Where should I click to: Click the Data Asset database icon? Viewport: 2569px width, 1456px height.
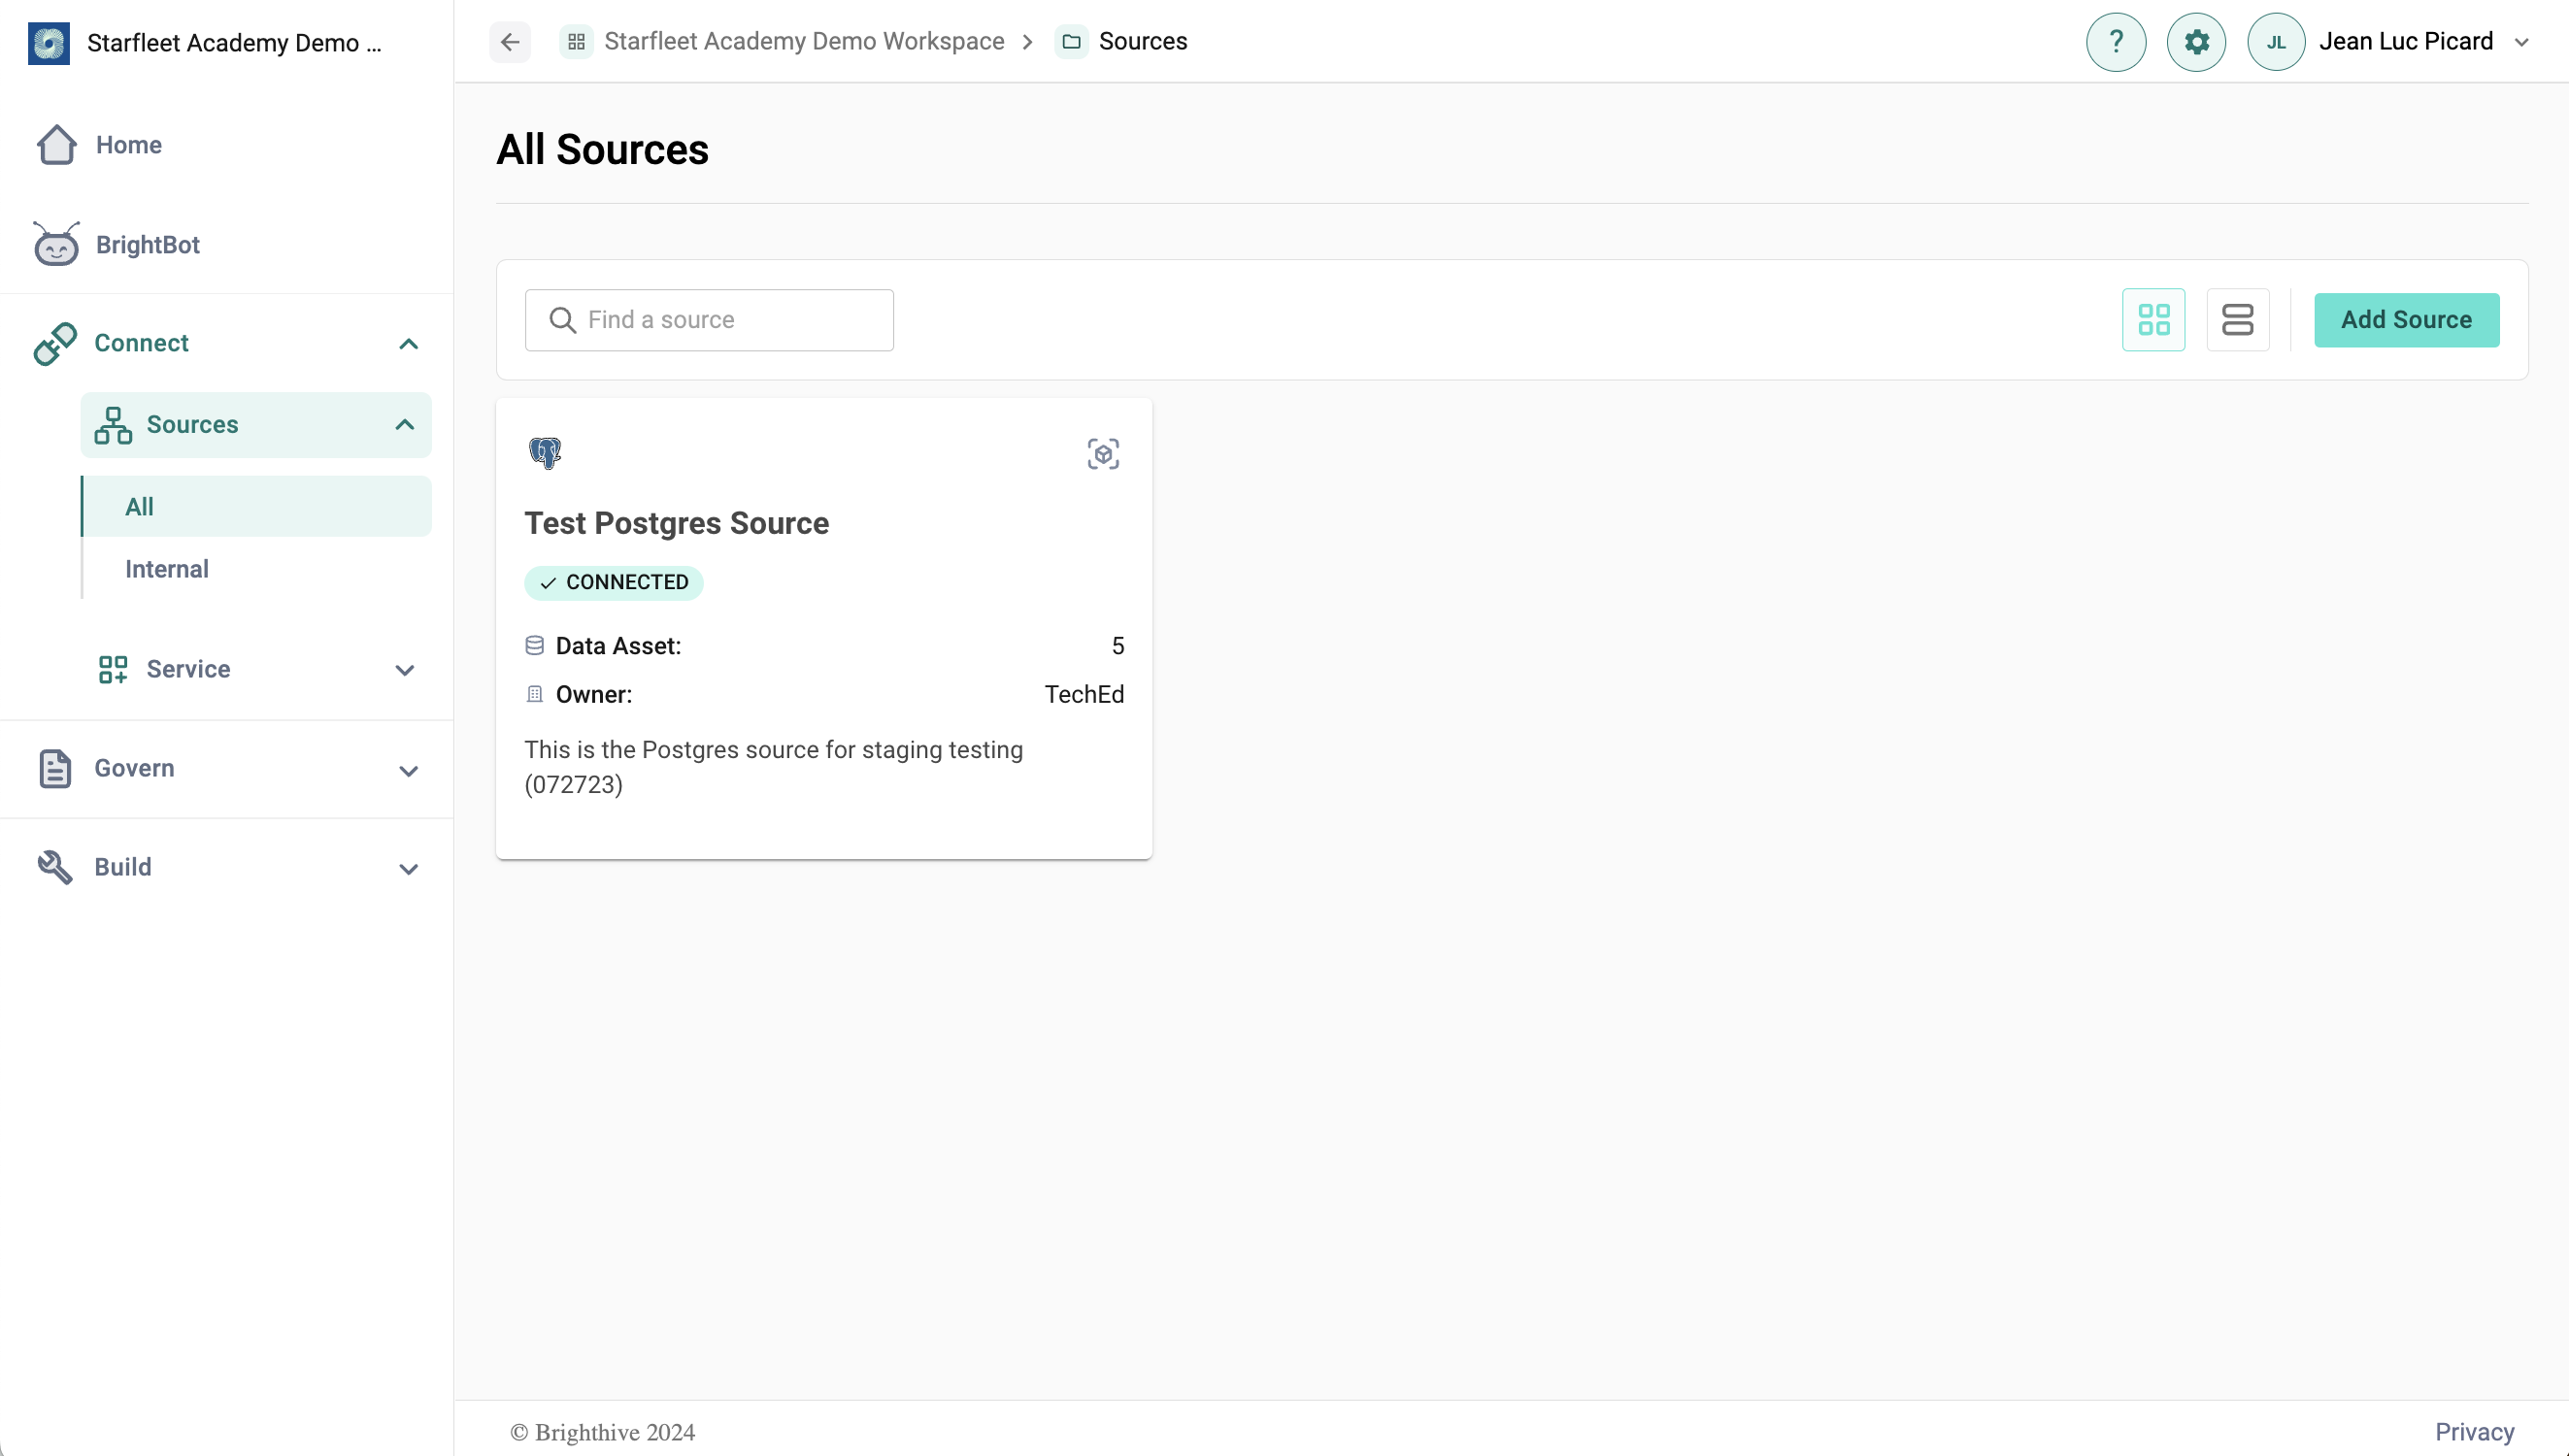(535, 646)
